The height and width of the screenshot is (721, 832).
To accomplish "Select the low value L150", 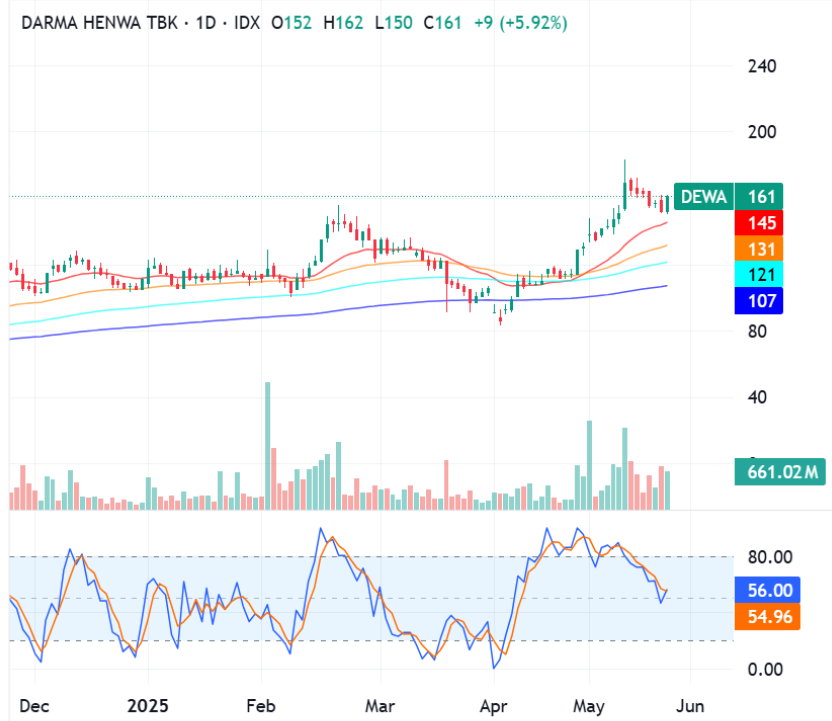I will (393, 23).
